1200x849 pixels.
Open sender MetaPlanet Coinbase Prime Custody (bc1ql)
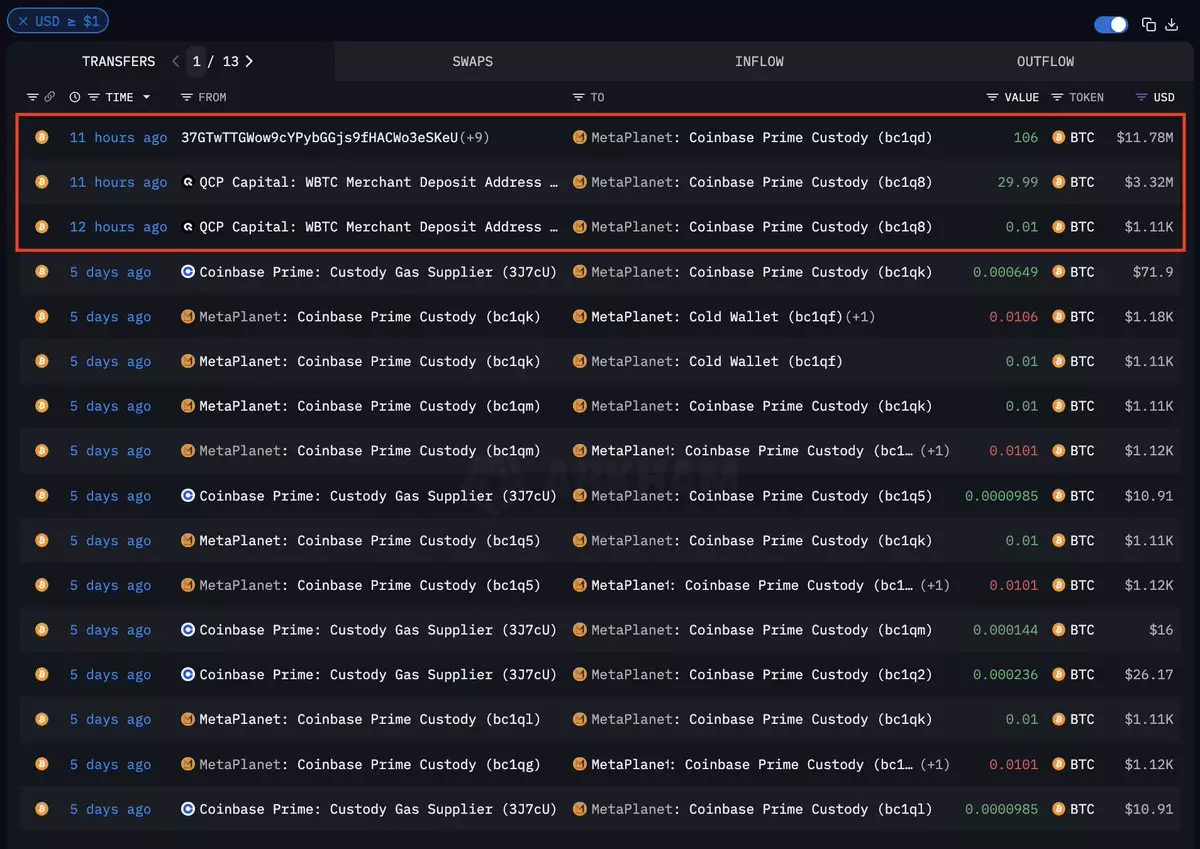[x=370, y=719]
